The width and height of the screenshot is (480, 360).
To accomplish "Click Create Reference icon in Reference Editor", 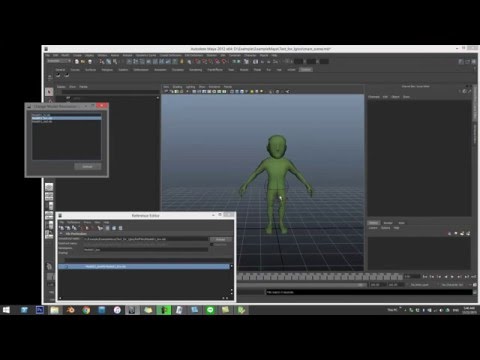I will (x=62, y=228).
